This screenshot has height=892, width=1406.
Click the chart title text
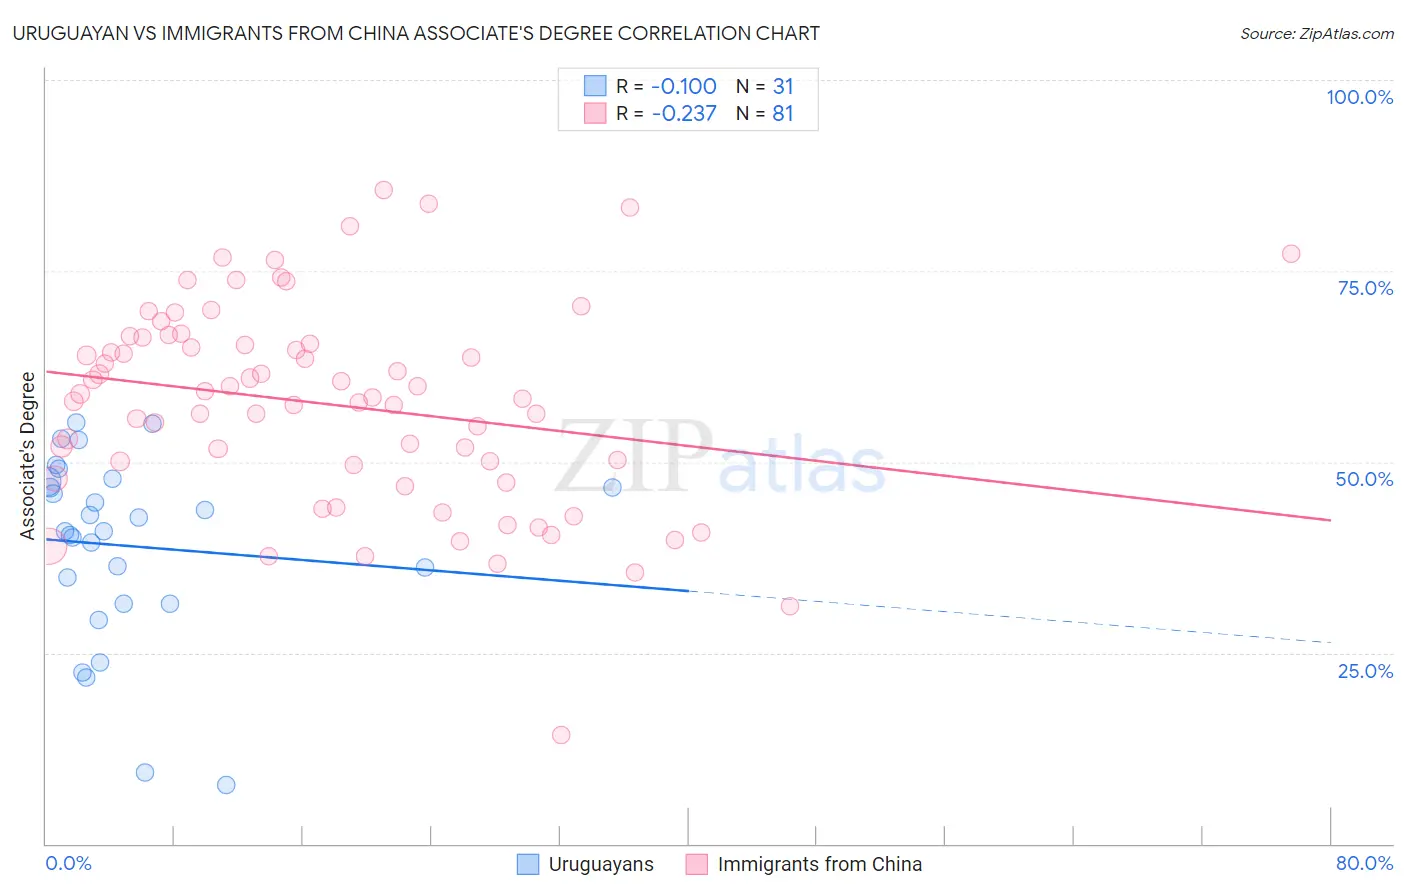coord(416,33)
